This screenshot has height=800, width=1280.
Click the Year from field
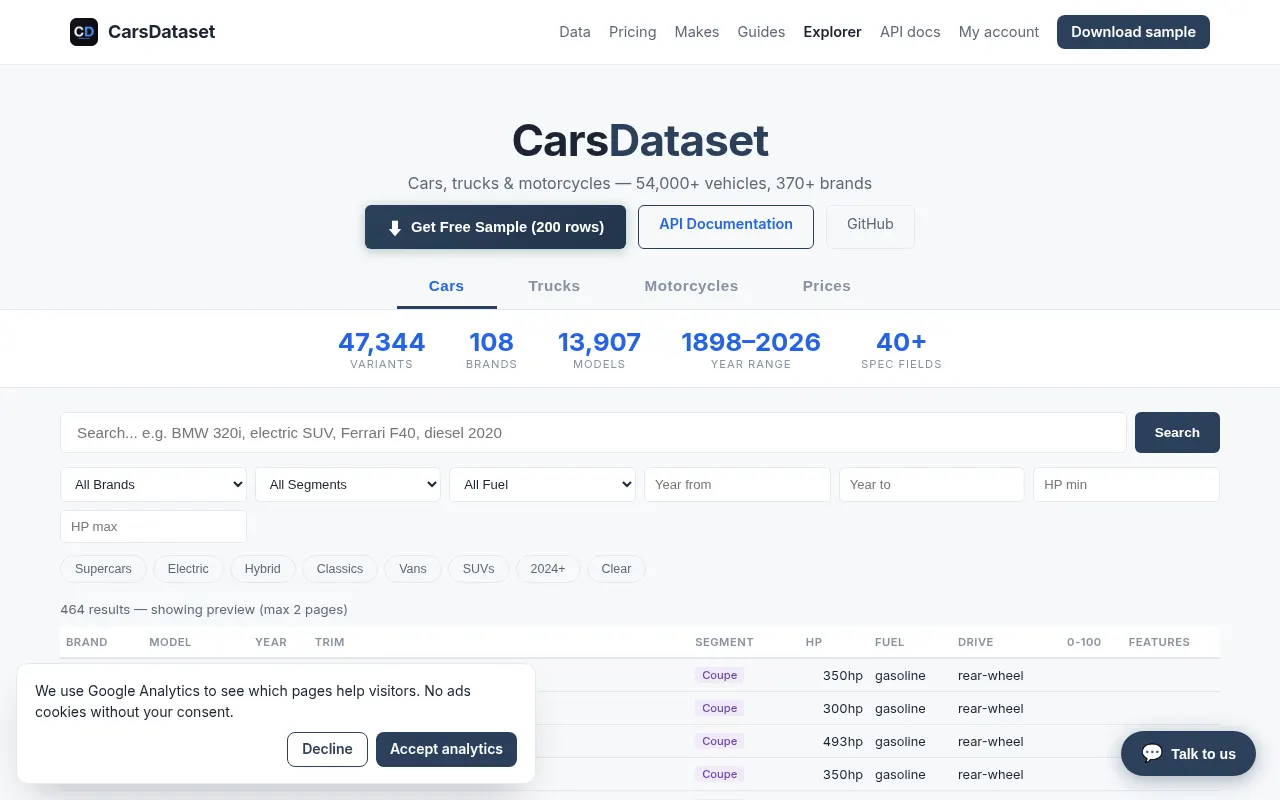pyautogui.click(x=737, y=484)
